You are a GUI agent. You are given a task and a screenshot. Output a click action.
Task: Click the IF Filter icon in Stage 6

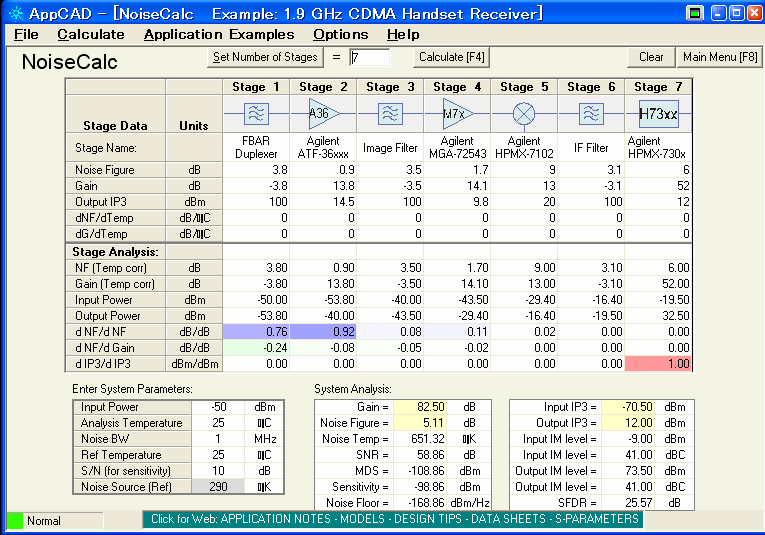(591, 114)
